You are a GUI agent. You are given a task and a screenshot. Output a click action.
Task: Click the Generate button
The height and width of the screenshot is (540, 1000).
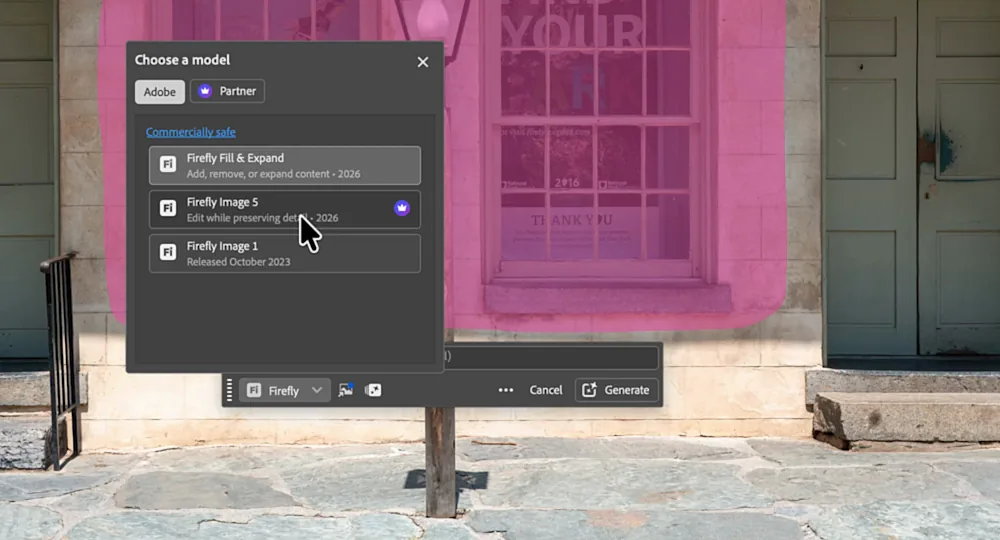click(616, 390)
